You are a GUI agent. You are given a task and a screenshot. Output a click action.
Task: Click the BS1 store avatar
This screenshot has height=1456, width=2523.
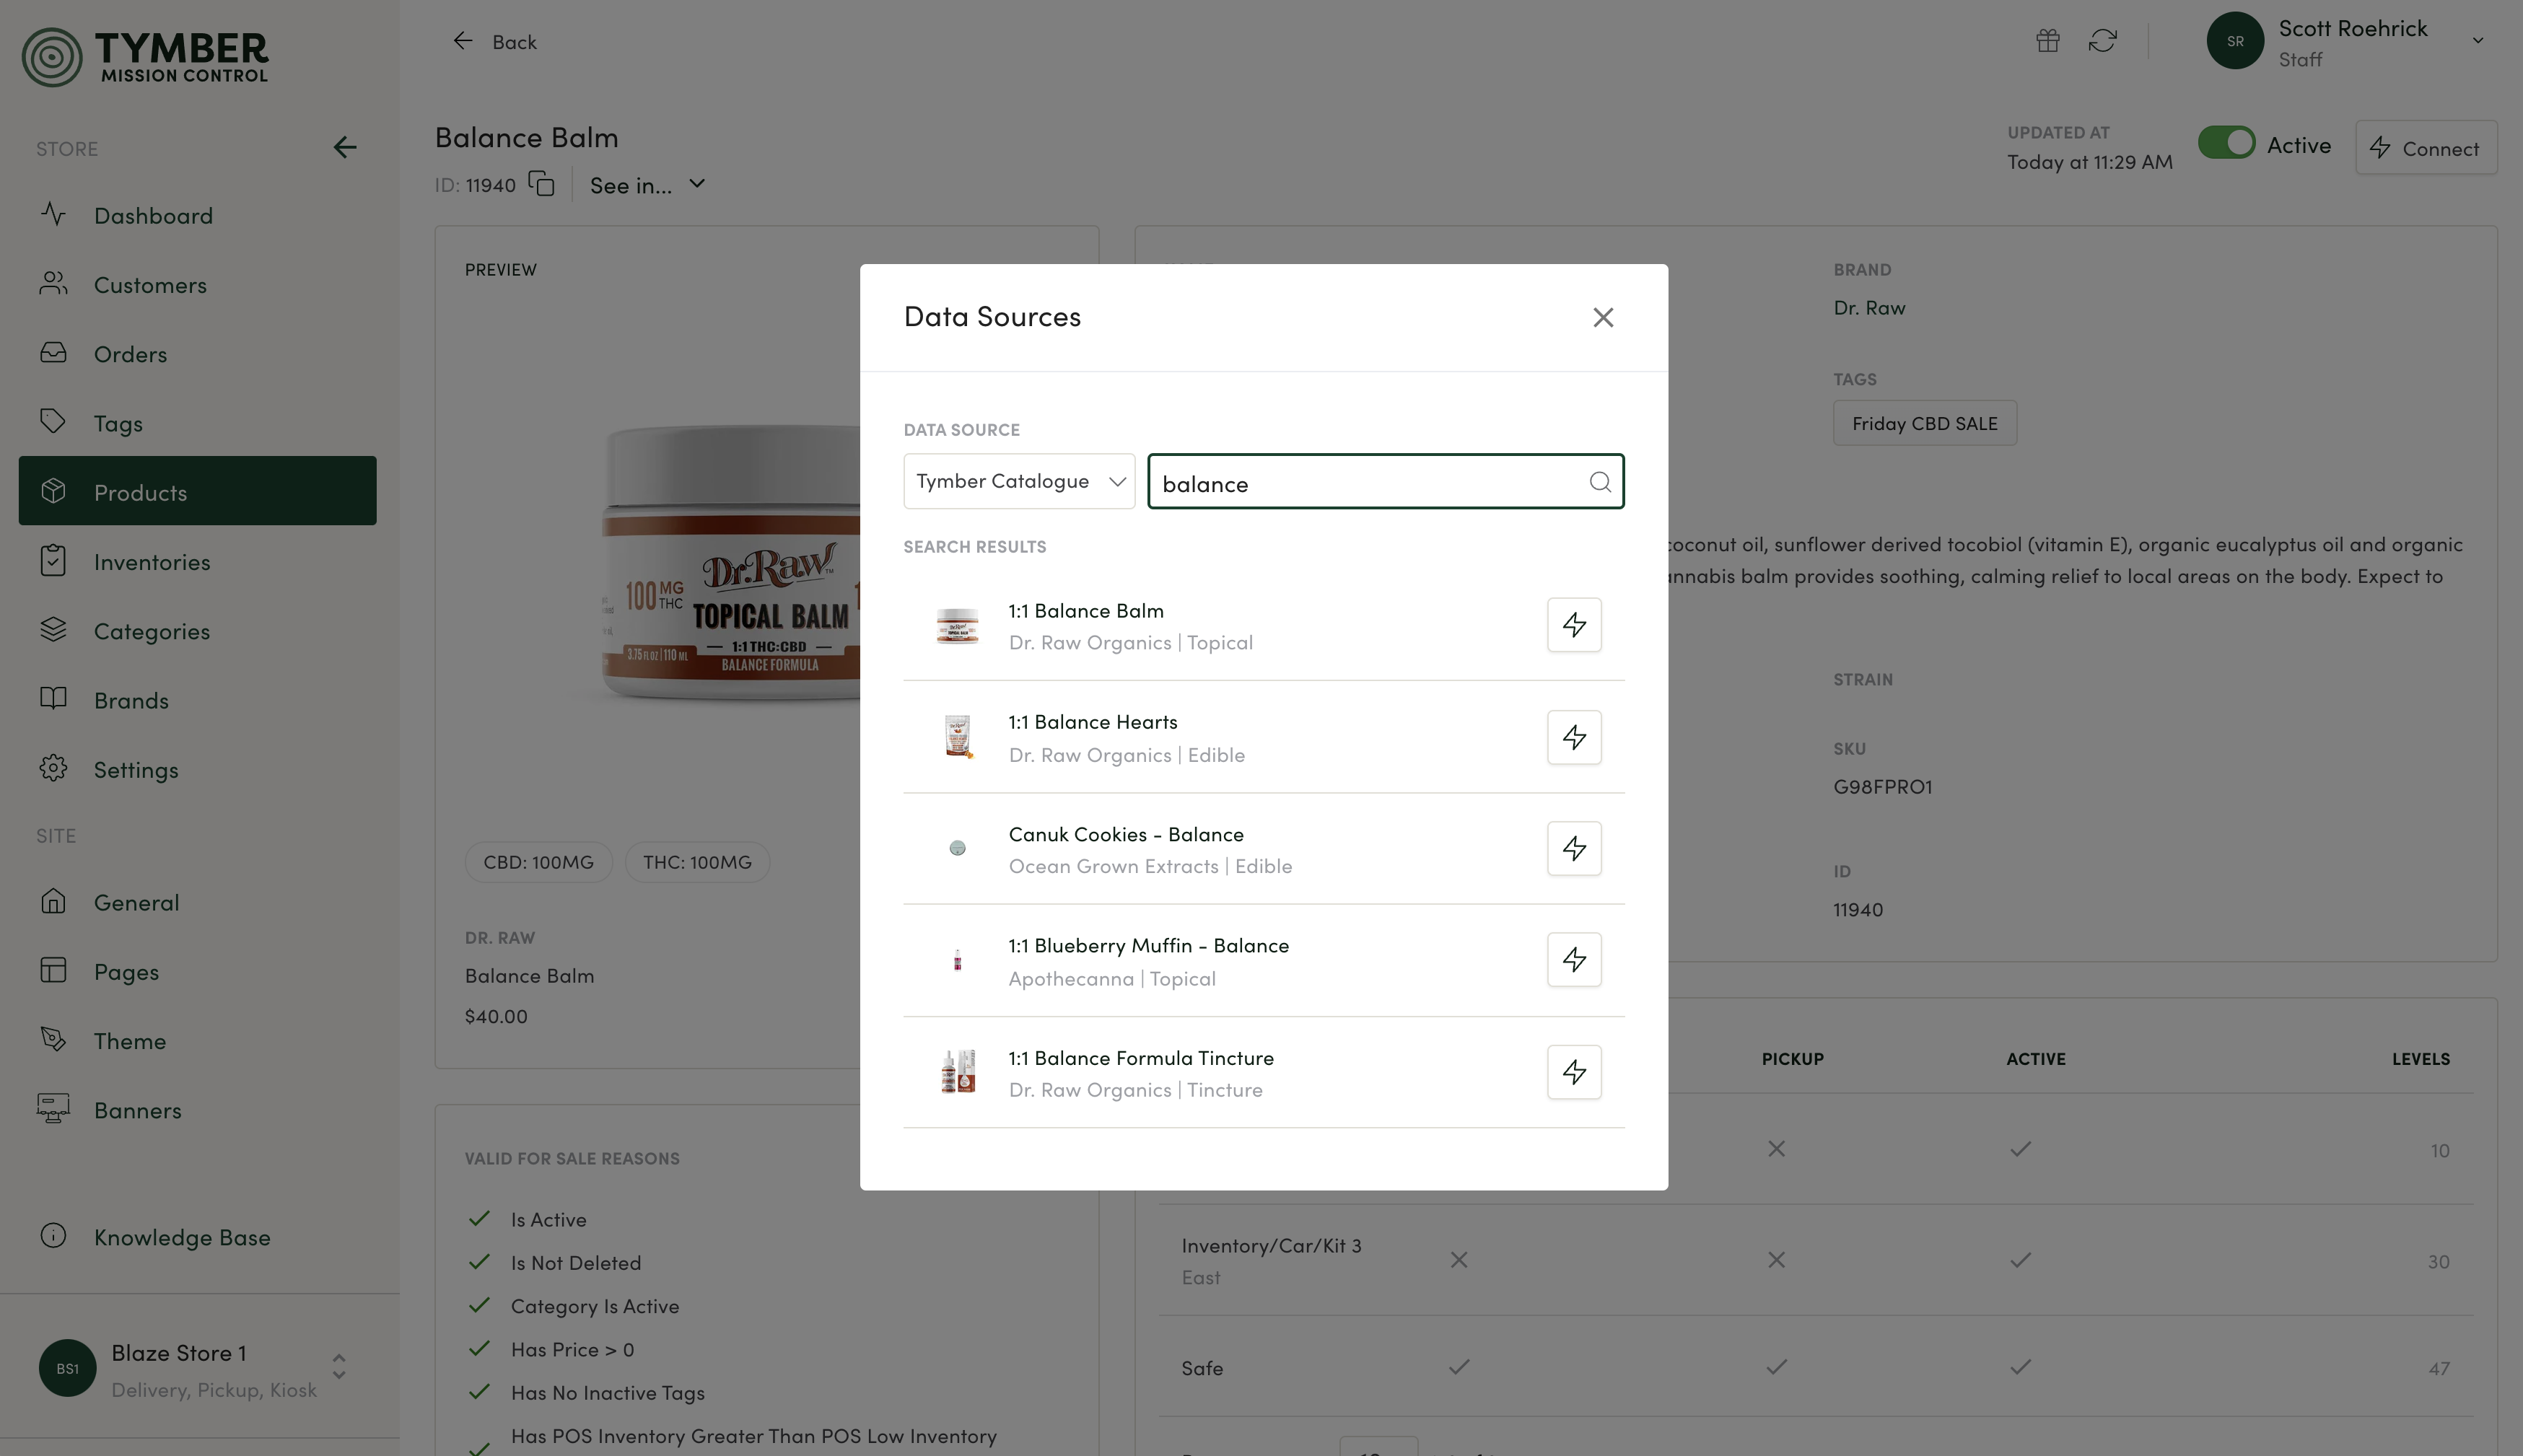67,1368
